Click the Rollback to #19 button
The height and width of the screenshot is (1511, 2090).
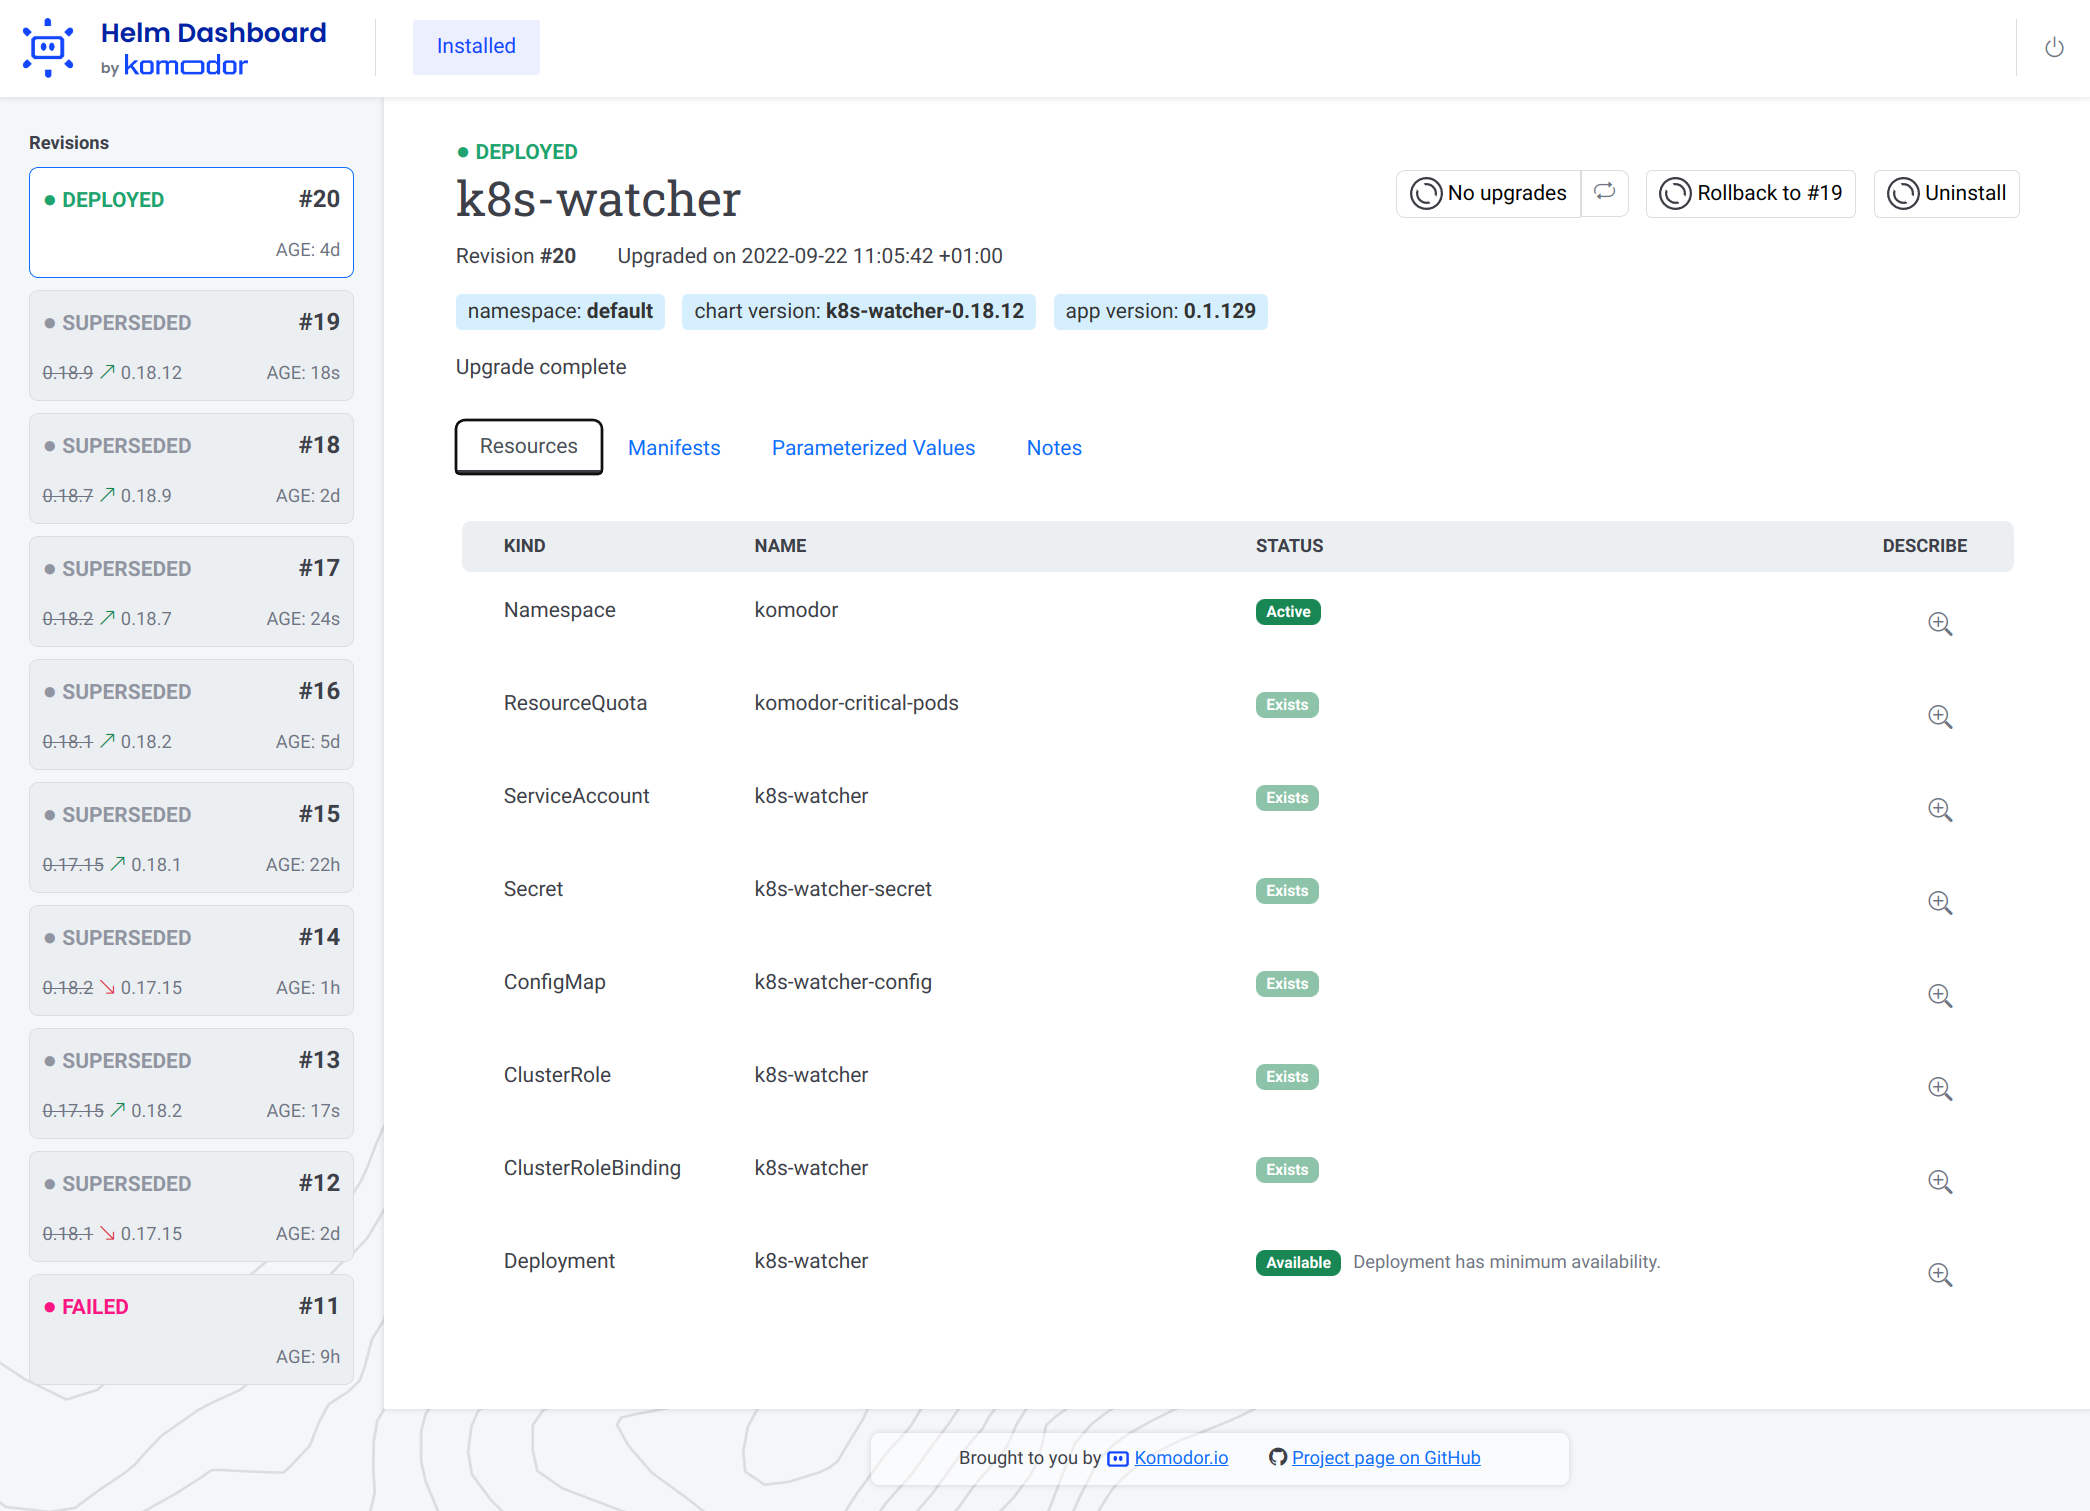(x=1750, y=193)
